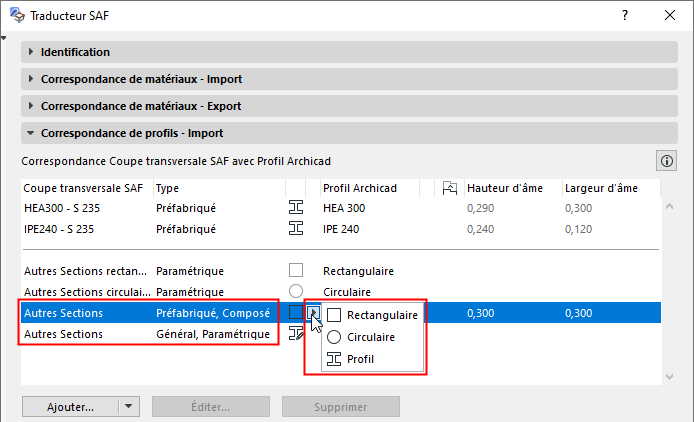694x422 pixels.
Task: Click the Préfabriqué, Composé type cell
Action: pyautogui.click(x=213, y=313)
